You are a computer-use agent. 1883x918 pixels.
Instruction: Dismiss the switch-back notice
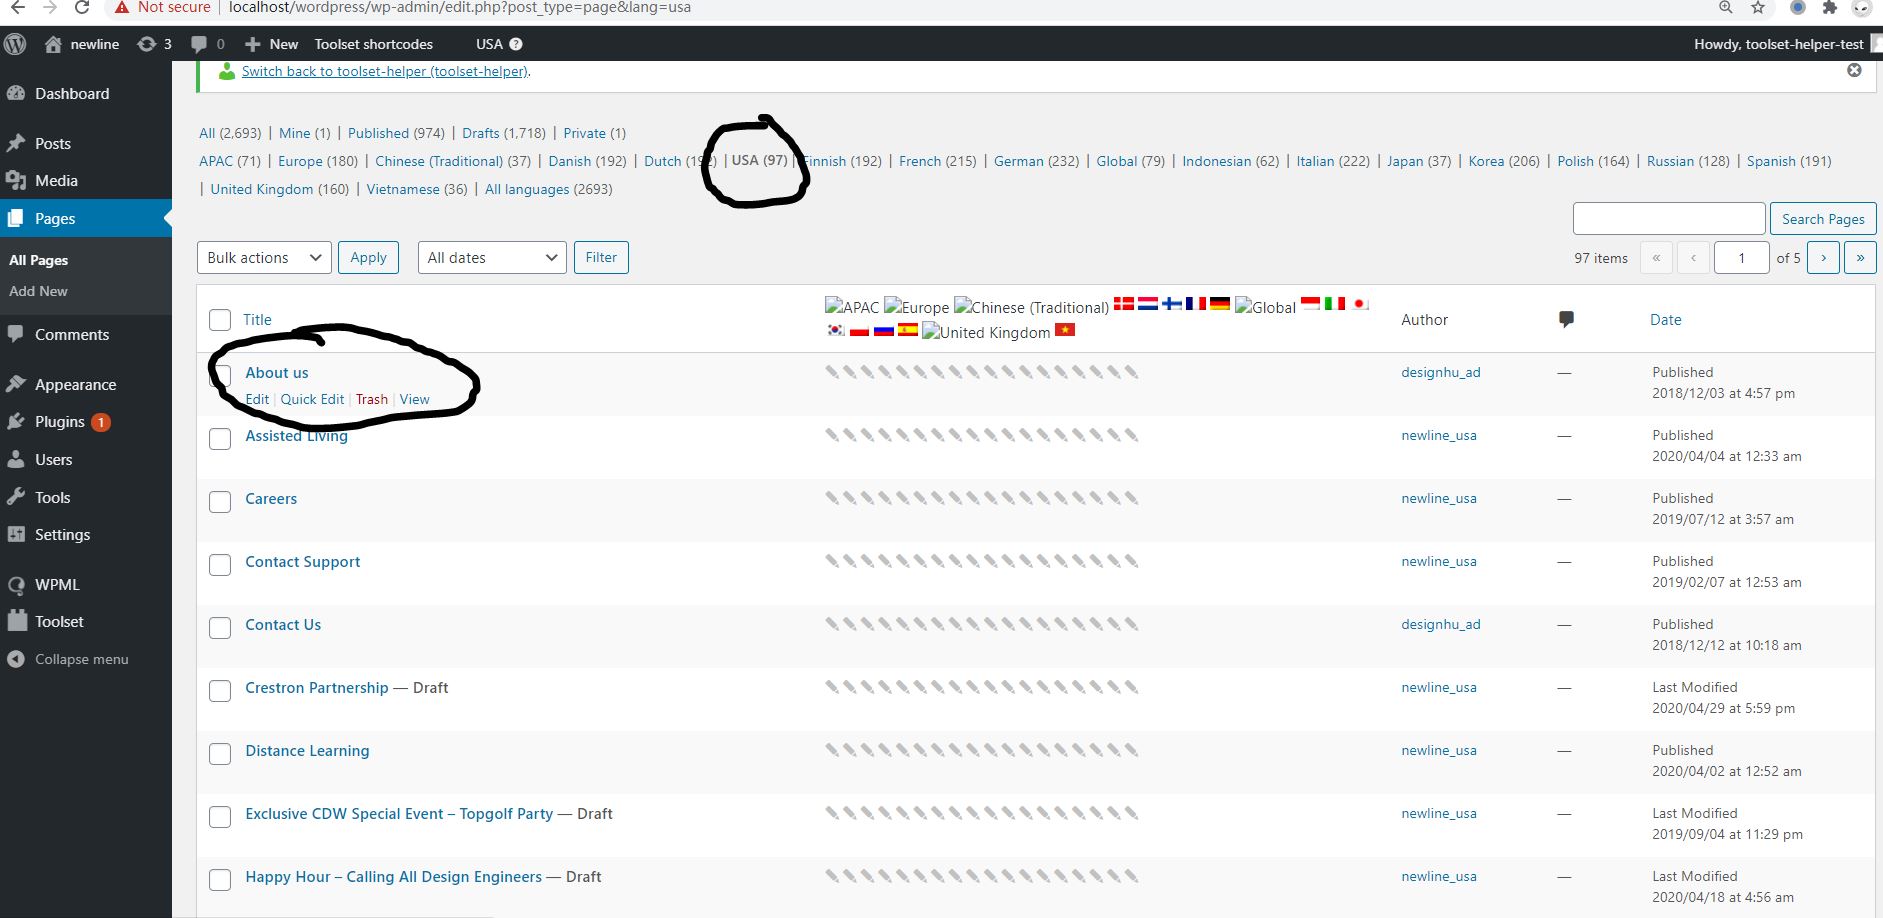coord(1854,70)
